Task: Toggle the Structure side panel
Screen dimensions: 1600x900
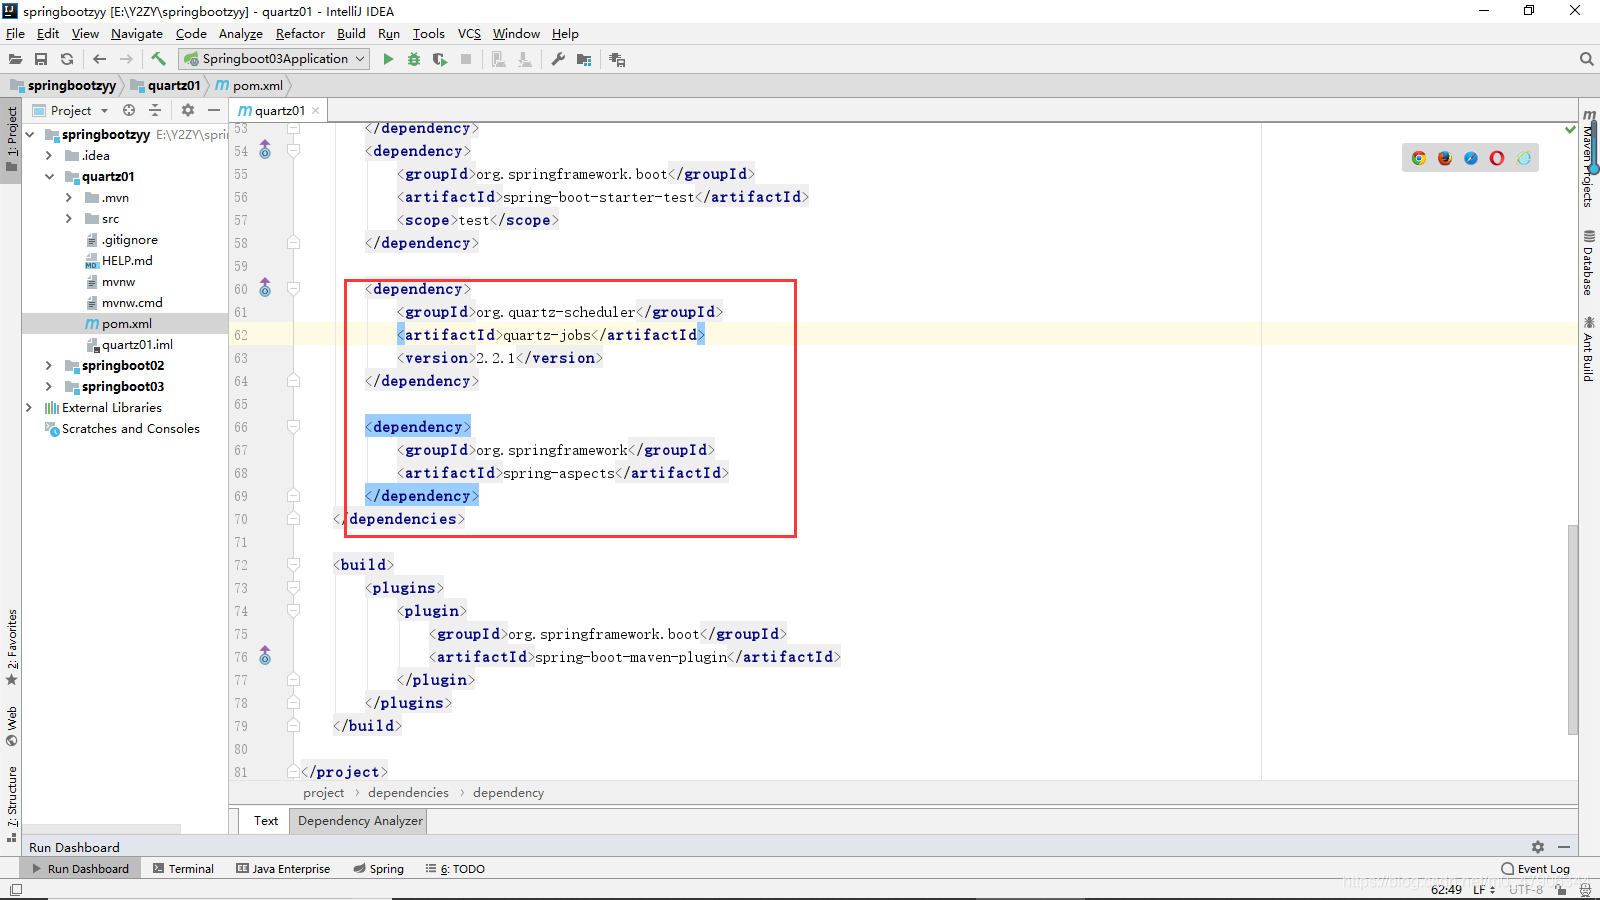Action: 11,804
